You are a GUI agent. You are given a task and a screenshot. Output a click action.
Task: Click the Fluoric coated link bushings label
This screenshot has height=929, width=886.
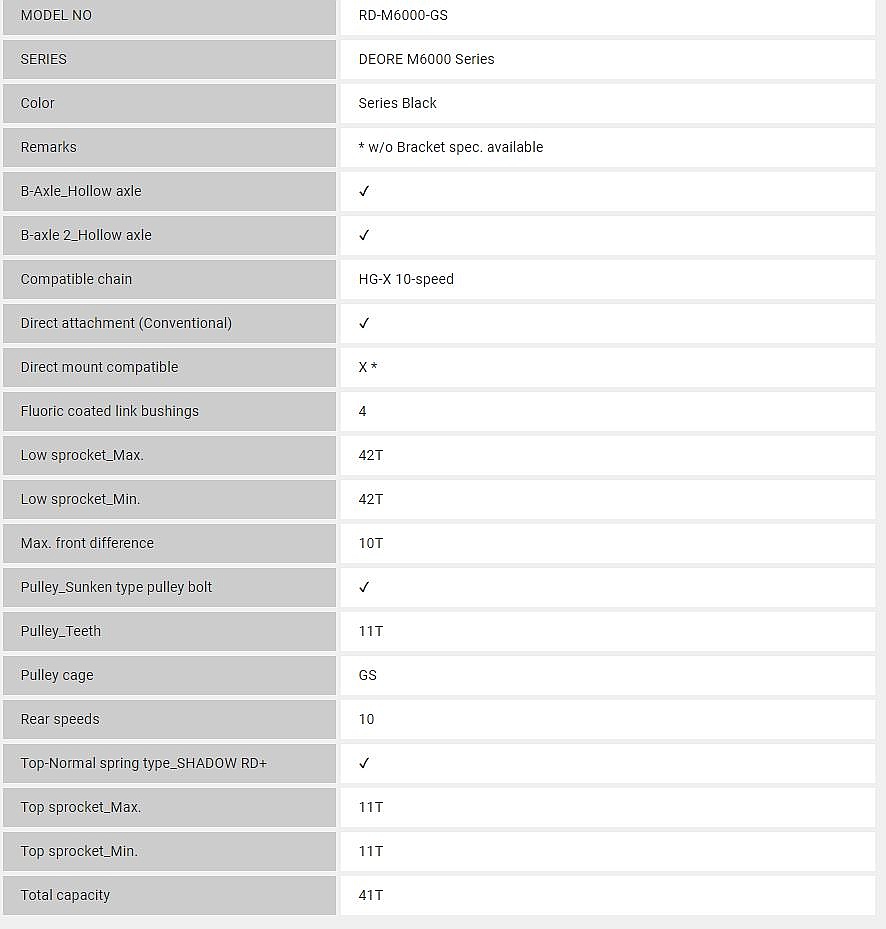(110, 411)
